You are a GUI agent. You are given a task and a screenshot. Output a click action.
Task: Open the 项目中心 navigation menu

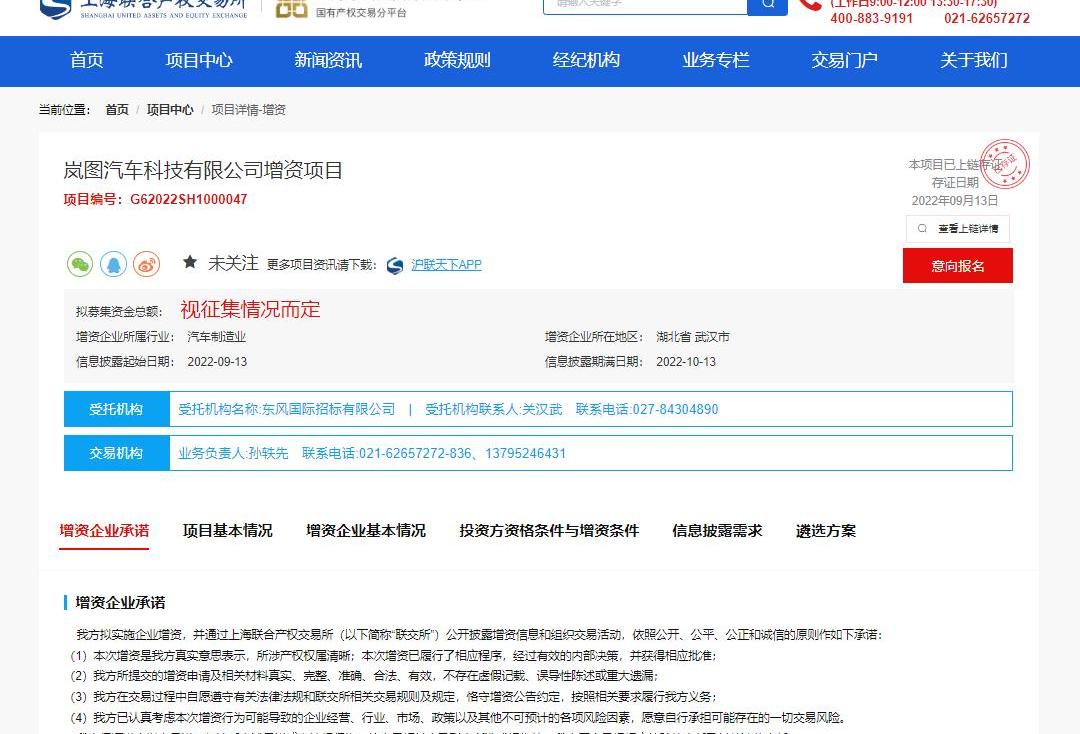199,61
